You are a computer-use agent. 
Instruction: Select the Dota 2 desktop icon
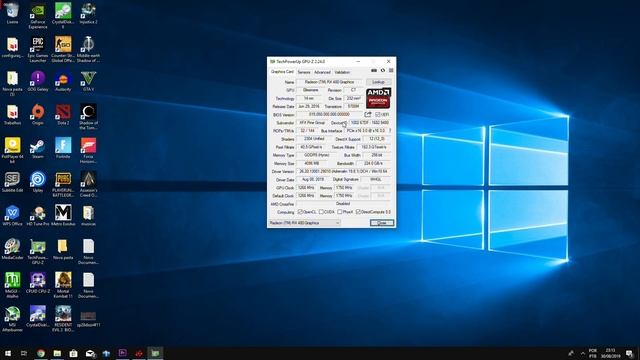[63, 115]
